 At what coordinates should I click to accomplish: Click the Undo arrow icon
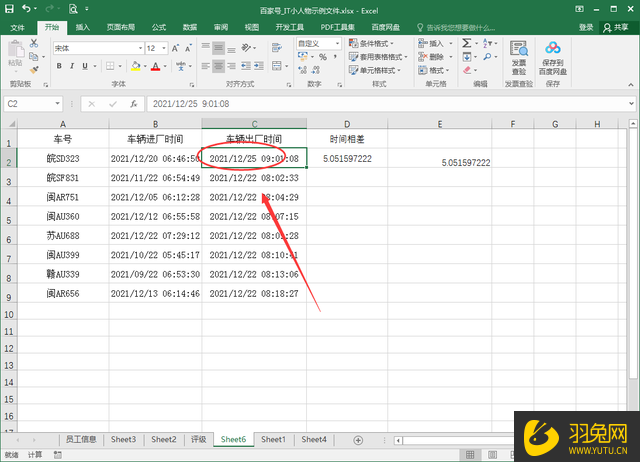point(27,9)
